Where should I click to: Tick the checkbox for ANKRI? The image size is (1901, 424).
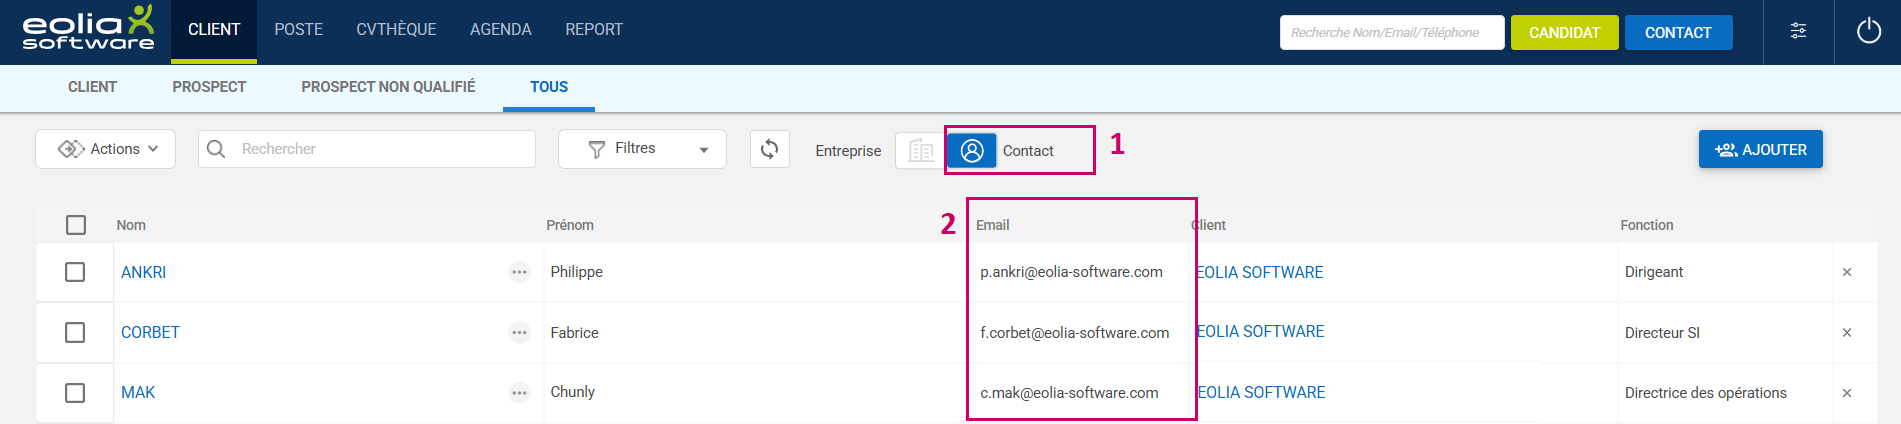pos(75,272)
